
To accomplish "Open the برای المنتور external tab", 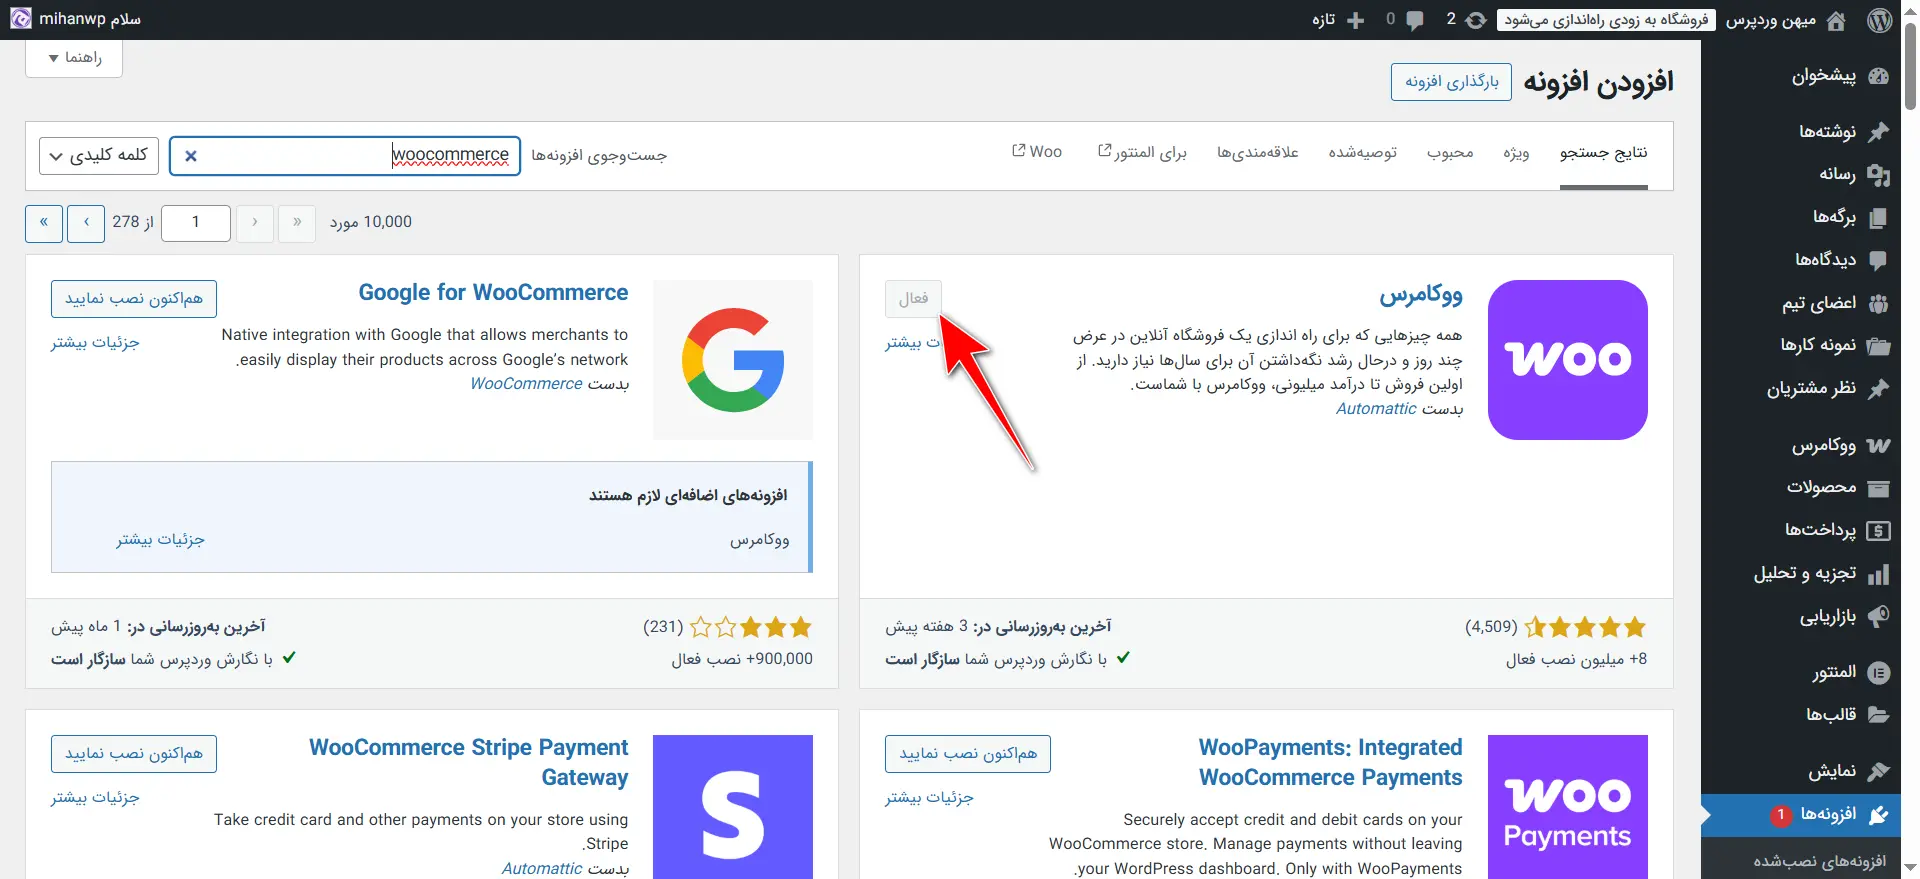I will pyautogui.click(x=1142, y=153).
